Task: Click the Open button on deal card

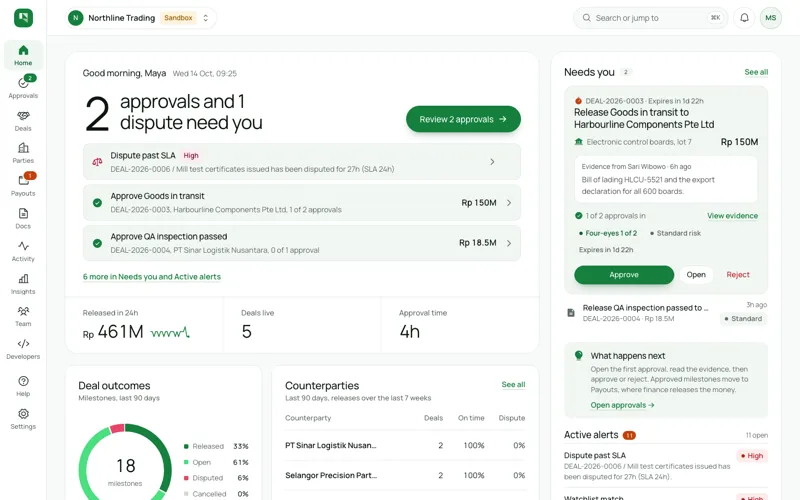Action: click(x=696, y=274)
